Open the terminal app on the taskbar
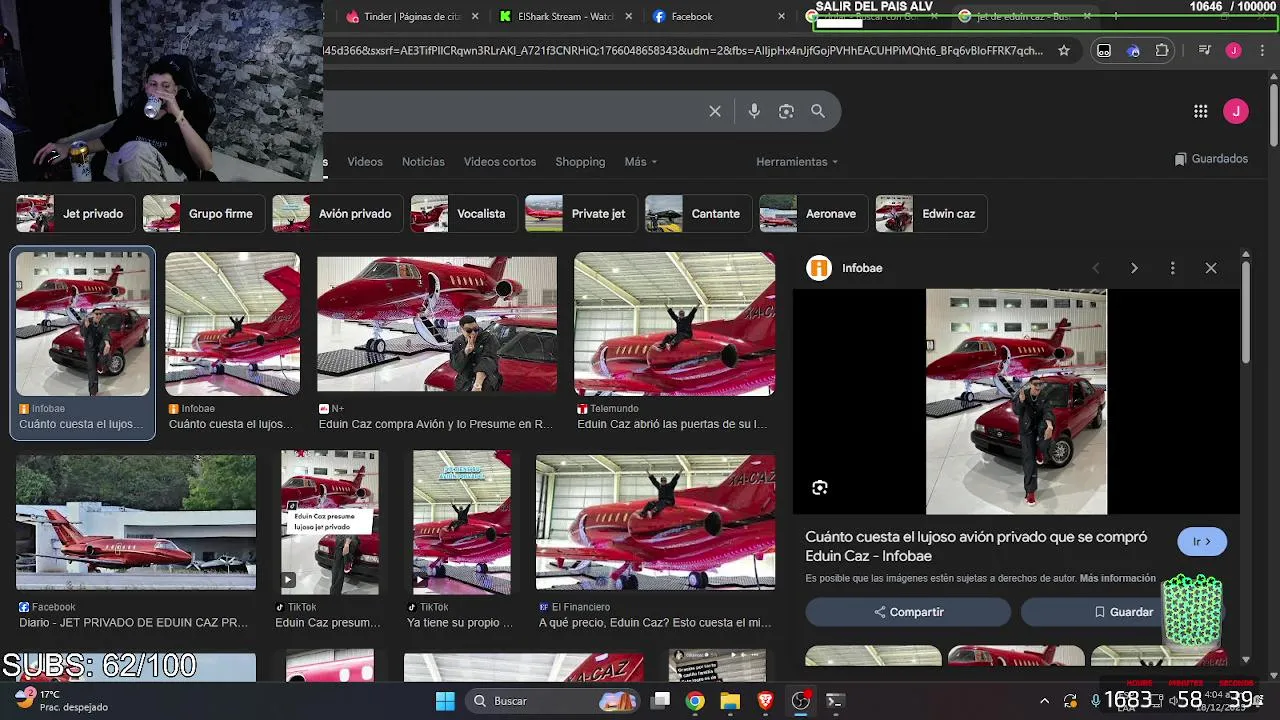Screen dimensions: 1280x720 835,701
